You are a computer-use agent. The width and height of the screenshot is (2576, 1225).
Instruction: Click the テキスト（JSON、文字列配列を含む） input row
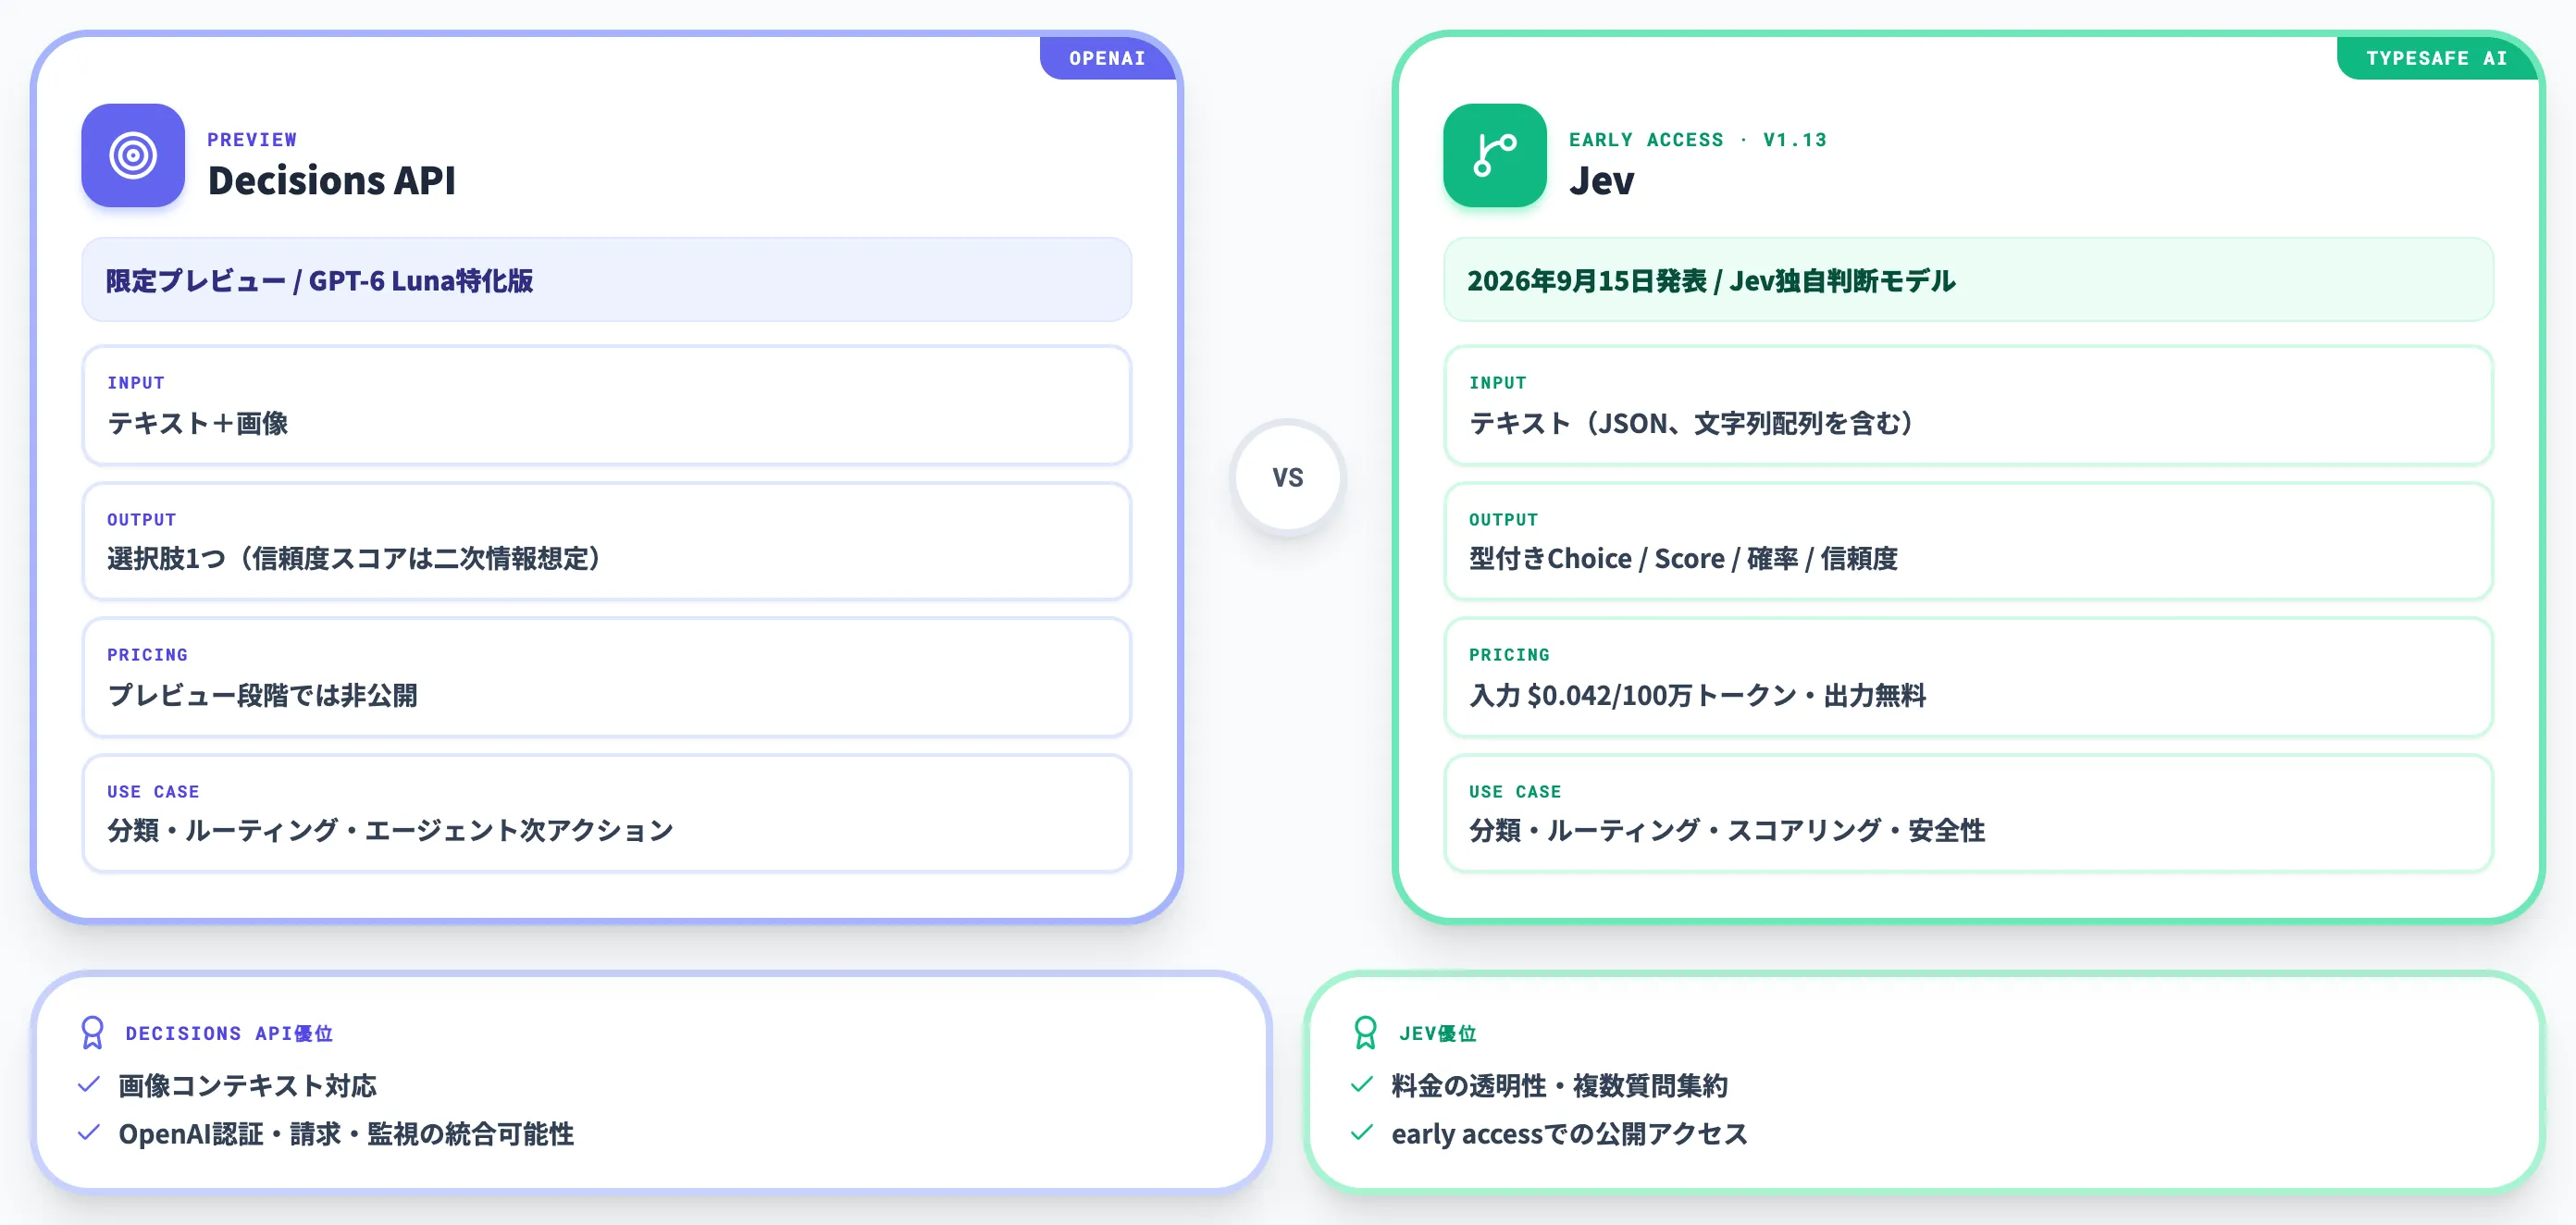coord(1967,405)
